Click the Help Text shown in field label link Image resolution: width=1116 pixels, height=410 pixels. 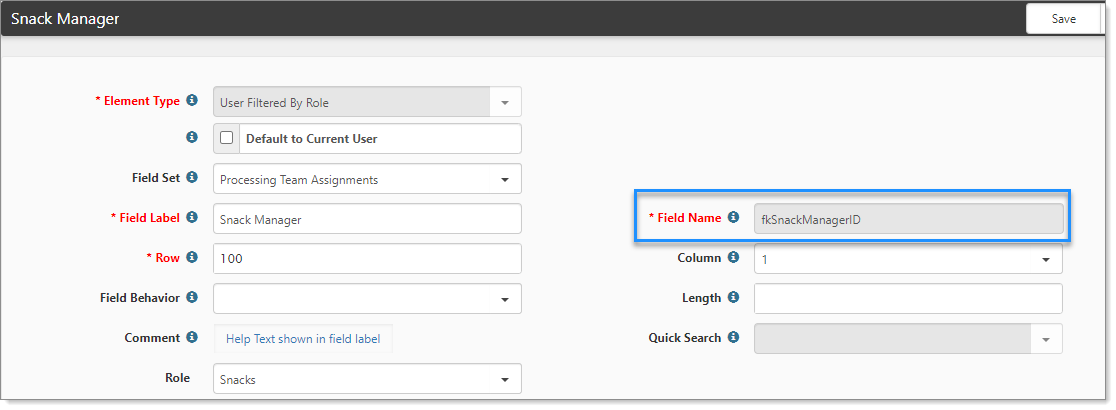[x=303, y=339]
